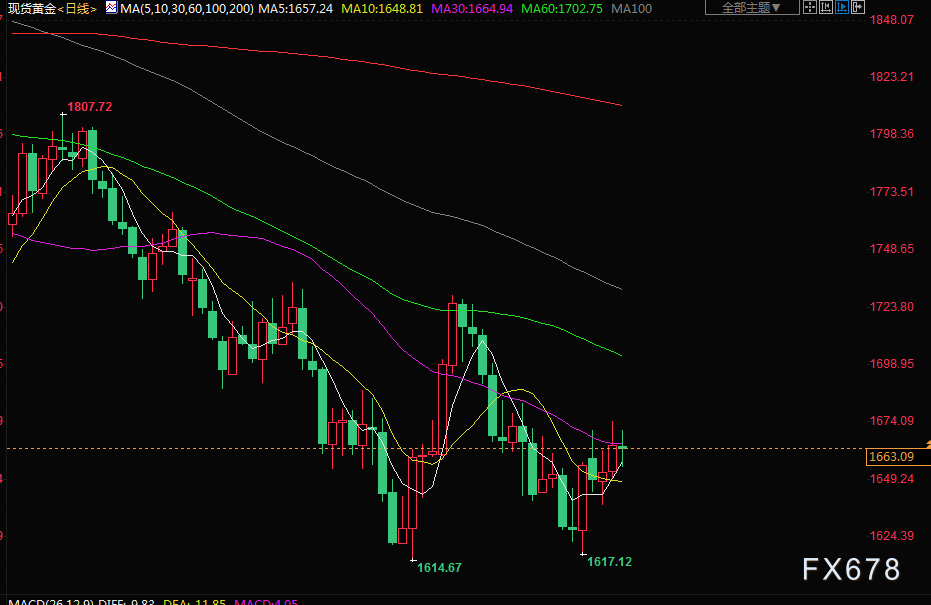Select the yellow MA10:1648.81 legend label
931x605 pixels.
383,8
